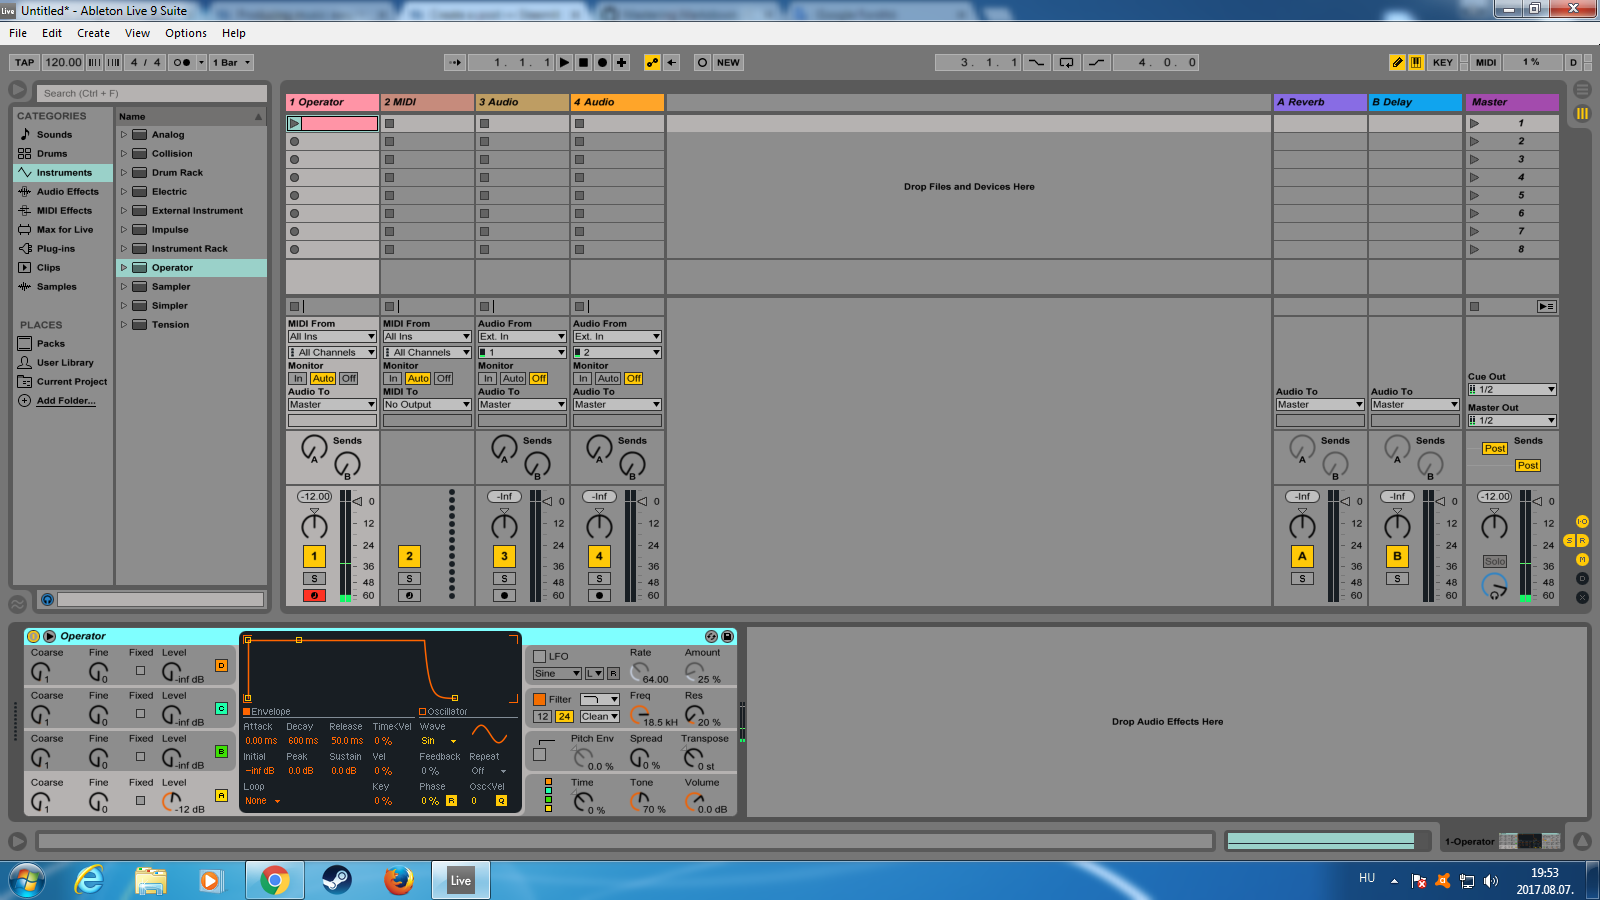Toggle track 1 activator button
The height and width of the screenshot is (900, 1600).
(x=314, y=556)
